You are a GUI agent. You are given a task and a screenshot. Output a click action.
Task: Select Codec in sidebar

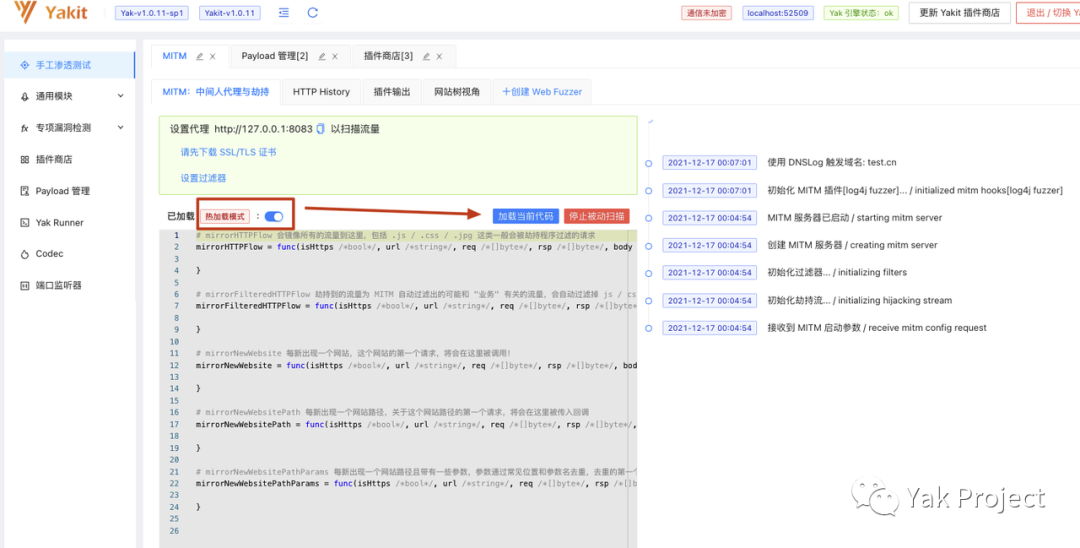pyautogui.click(x=70, y=254)
